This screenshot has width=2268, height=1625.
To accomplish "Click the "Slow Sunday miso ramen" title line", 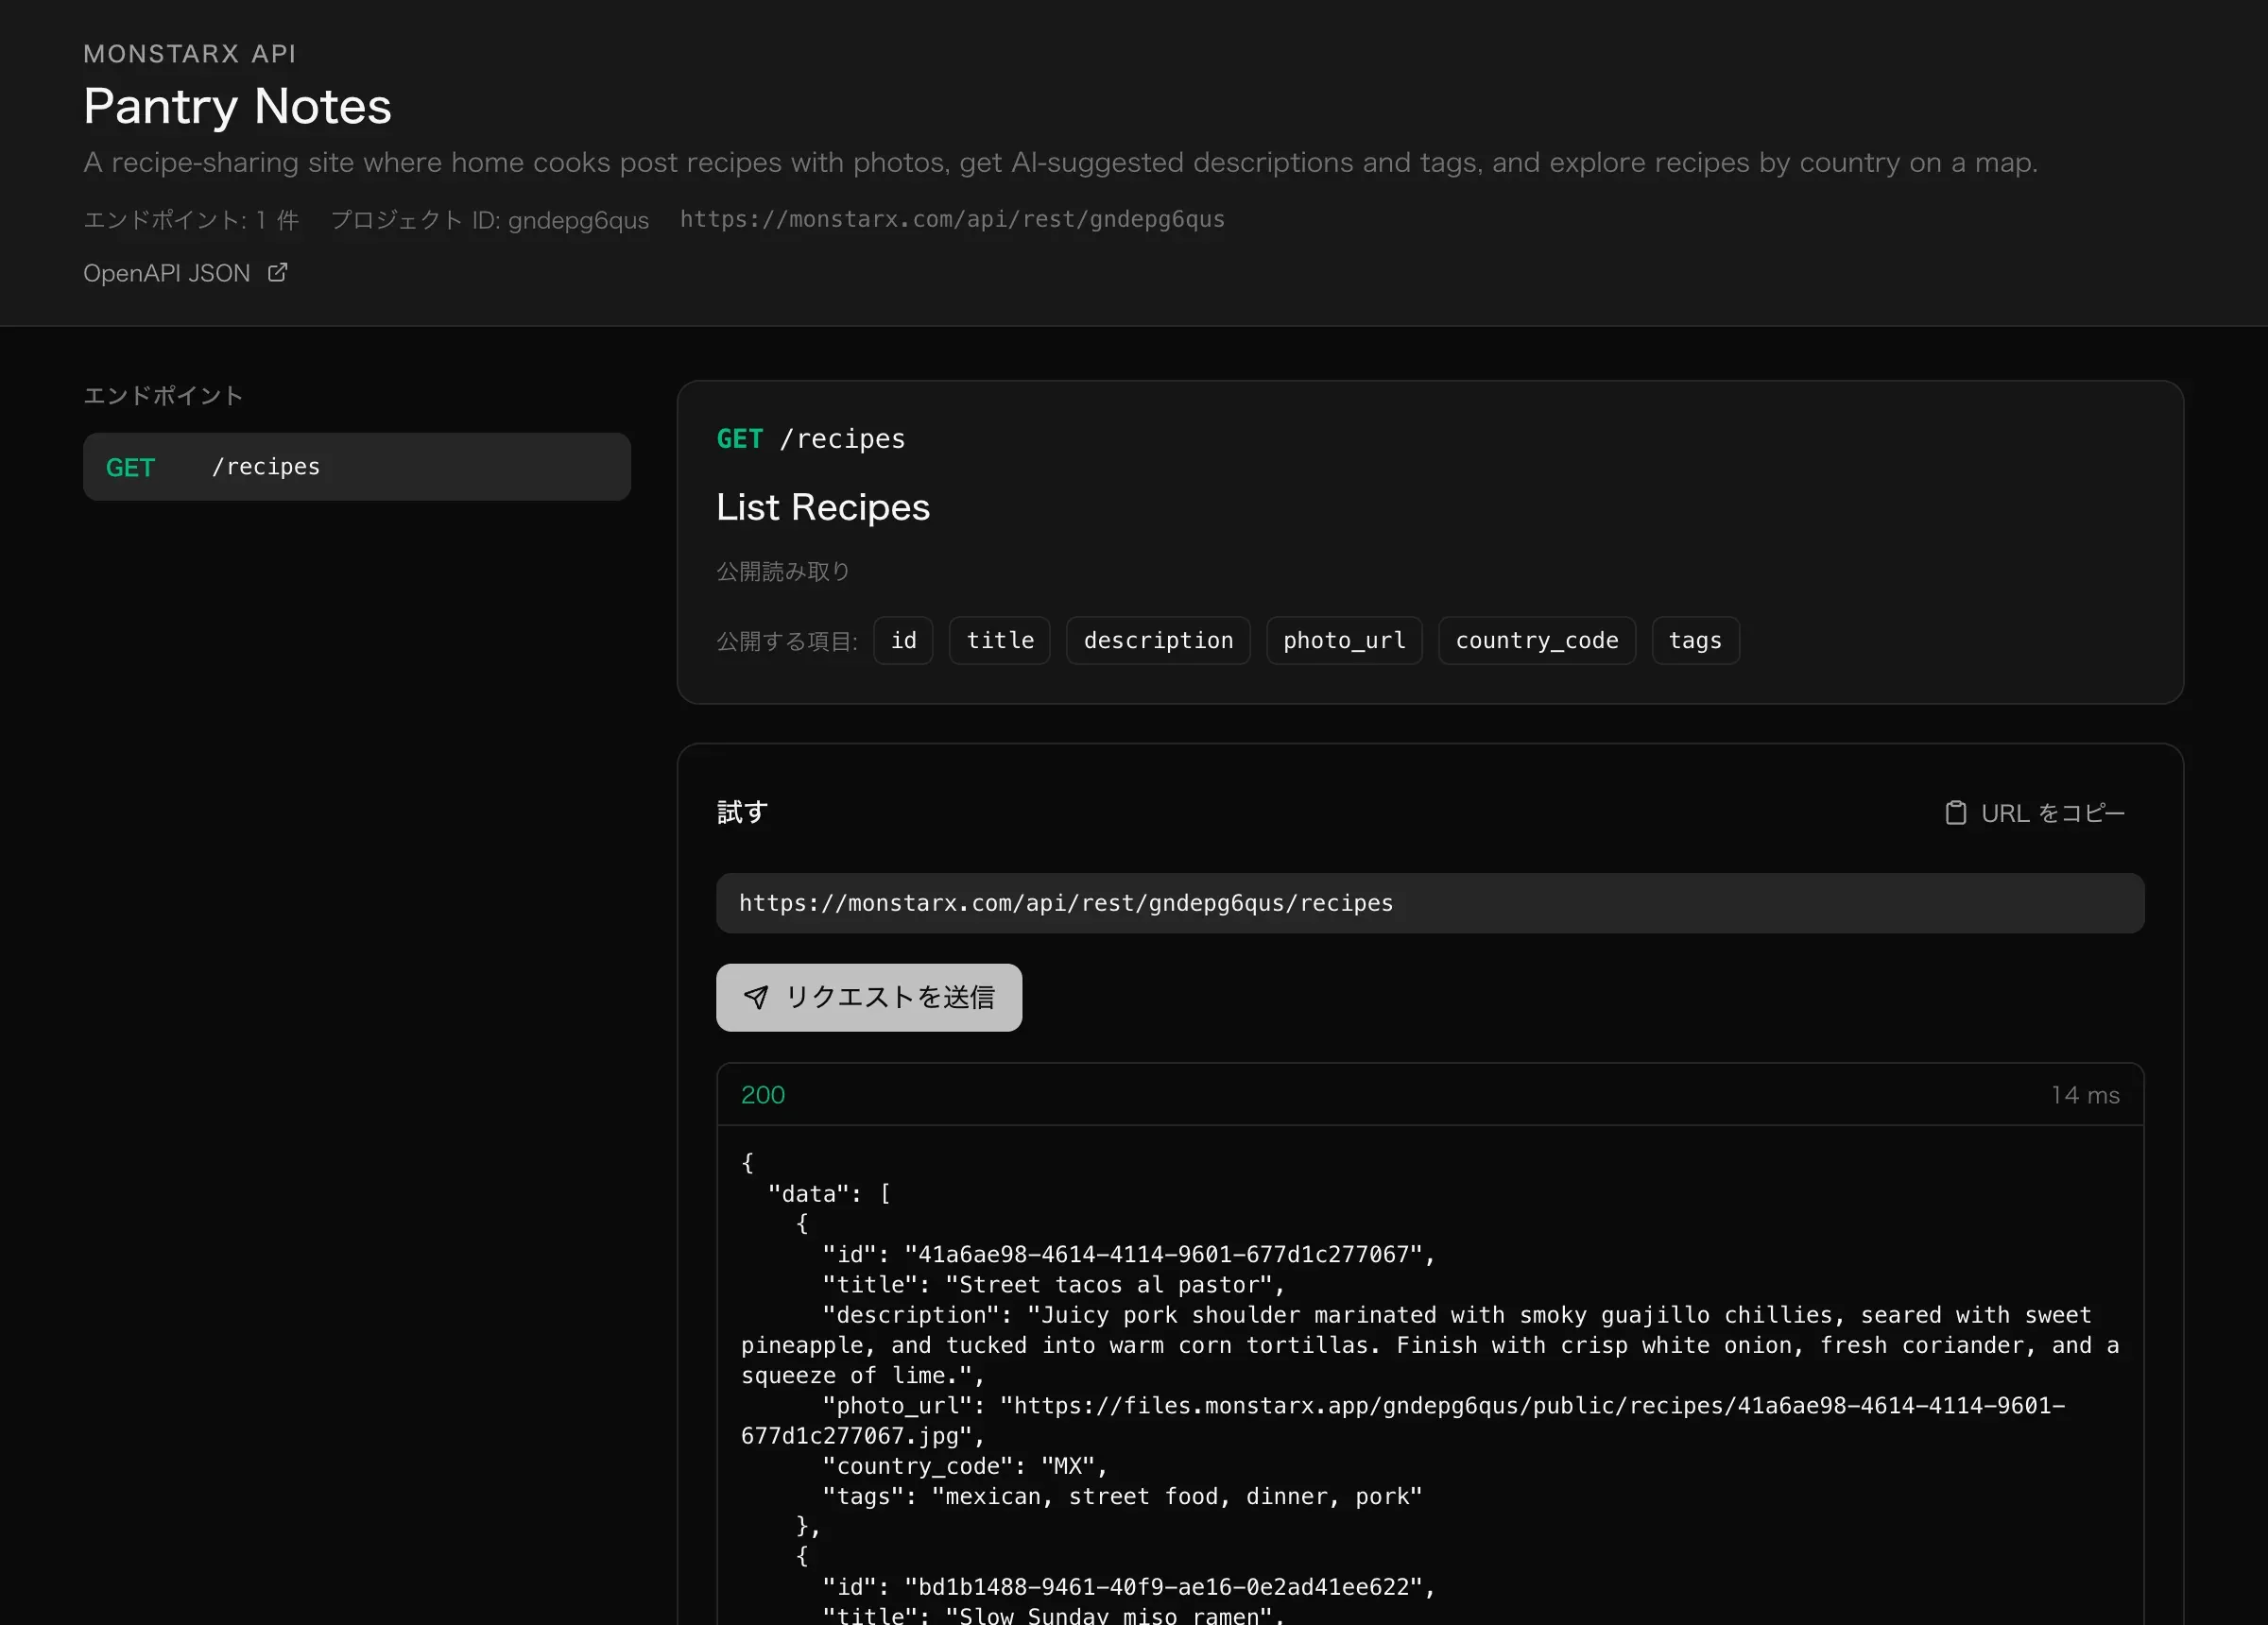I will point(1054,1615).
